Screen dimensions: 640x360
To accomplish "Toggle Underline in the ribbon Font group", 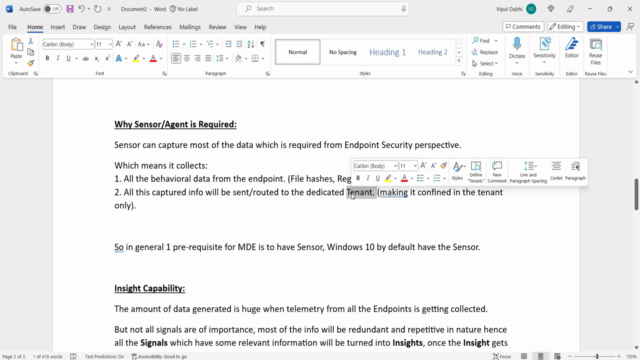I will point(68,59).
